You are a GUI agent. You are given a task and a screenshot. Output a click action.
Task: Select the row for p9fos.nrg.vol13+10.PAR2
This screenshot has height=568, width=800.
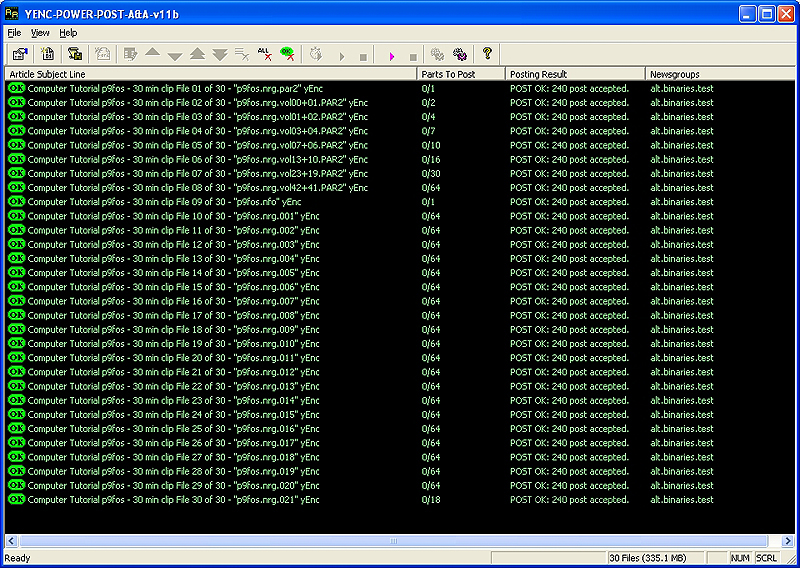click(x=400, y=159)
